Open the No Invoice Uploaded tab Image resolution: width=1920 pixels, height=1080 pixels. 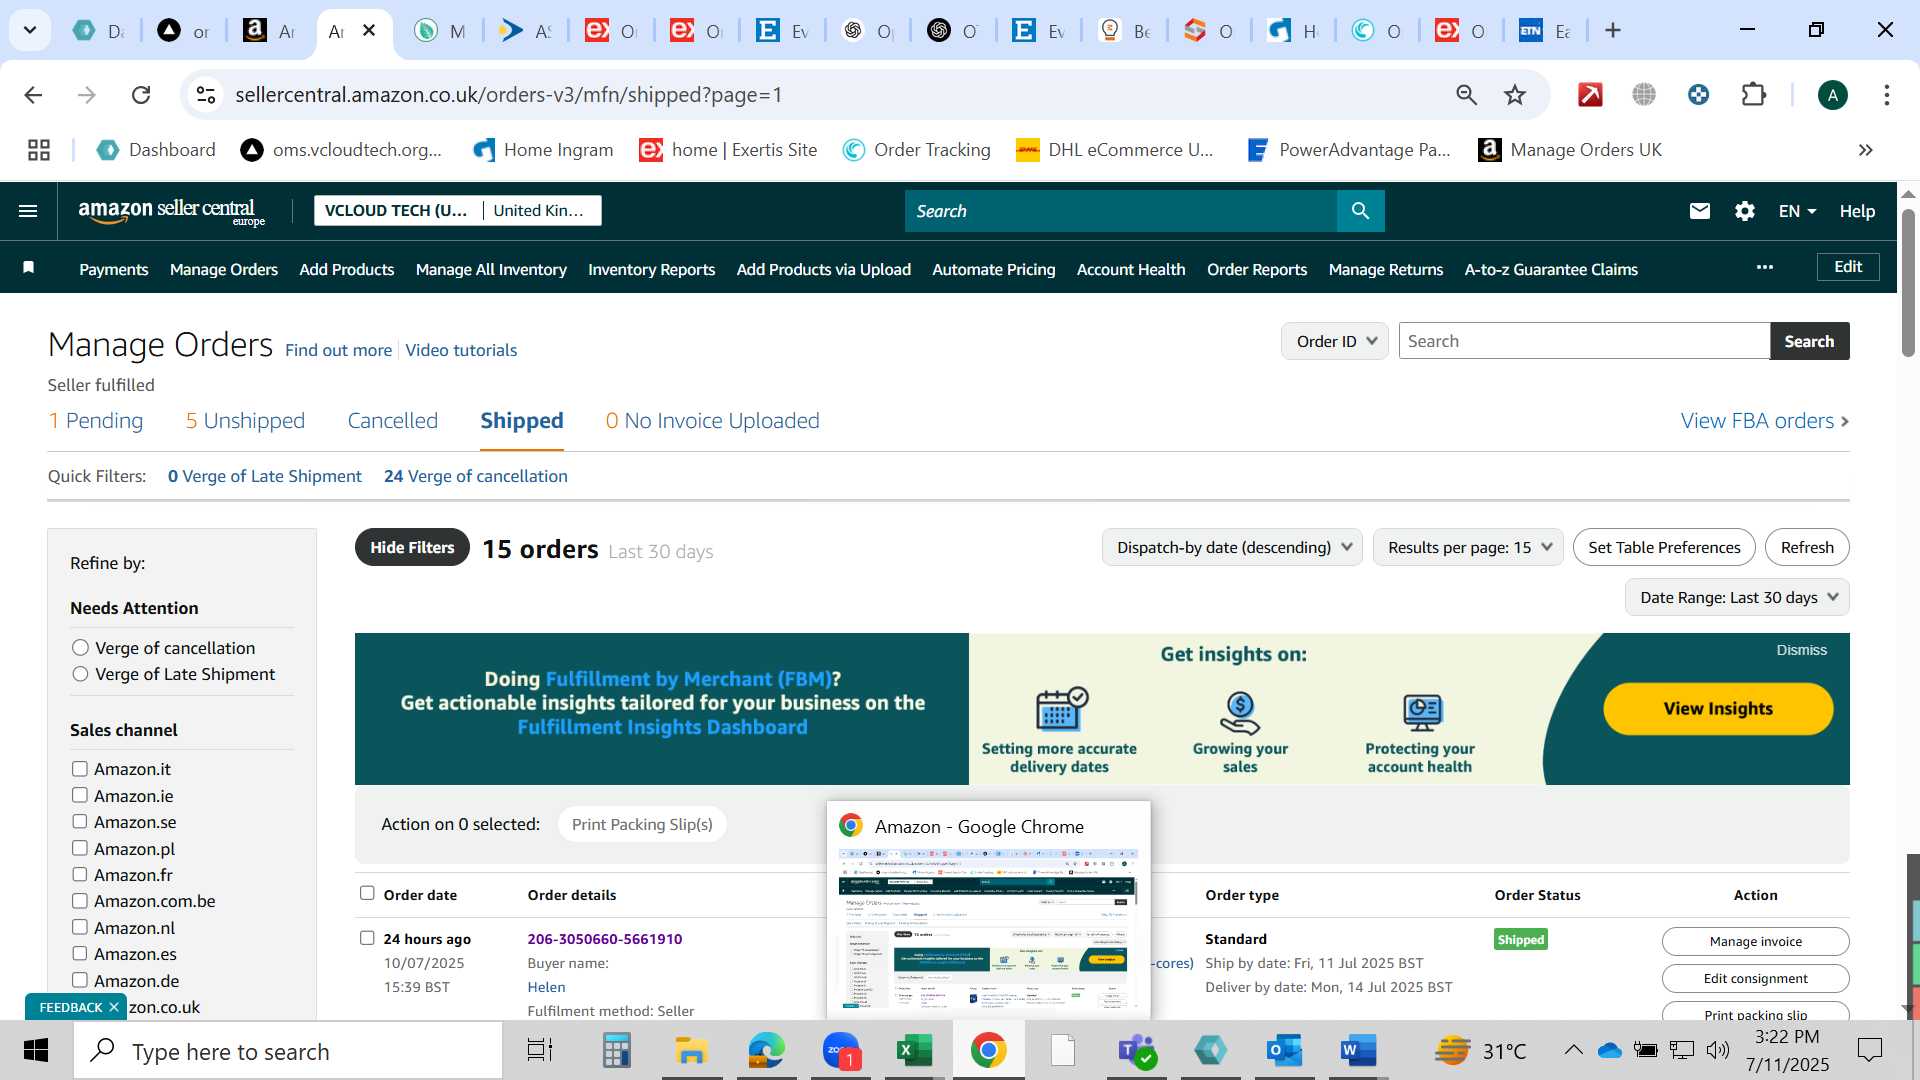point(712,421)
